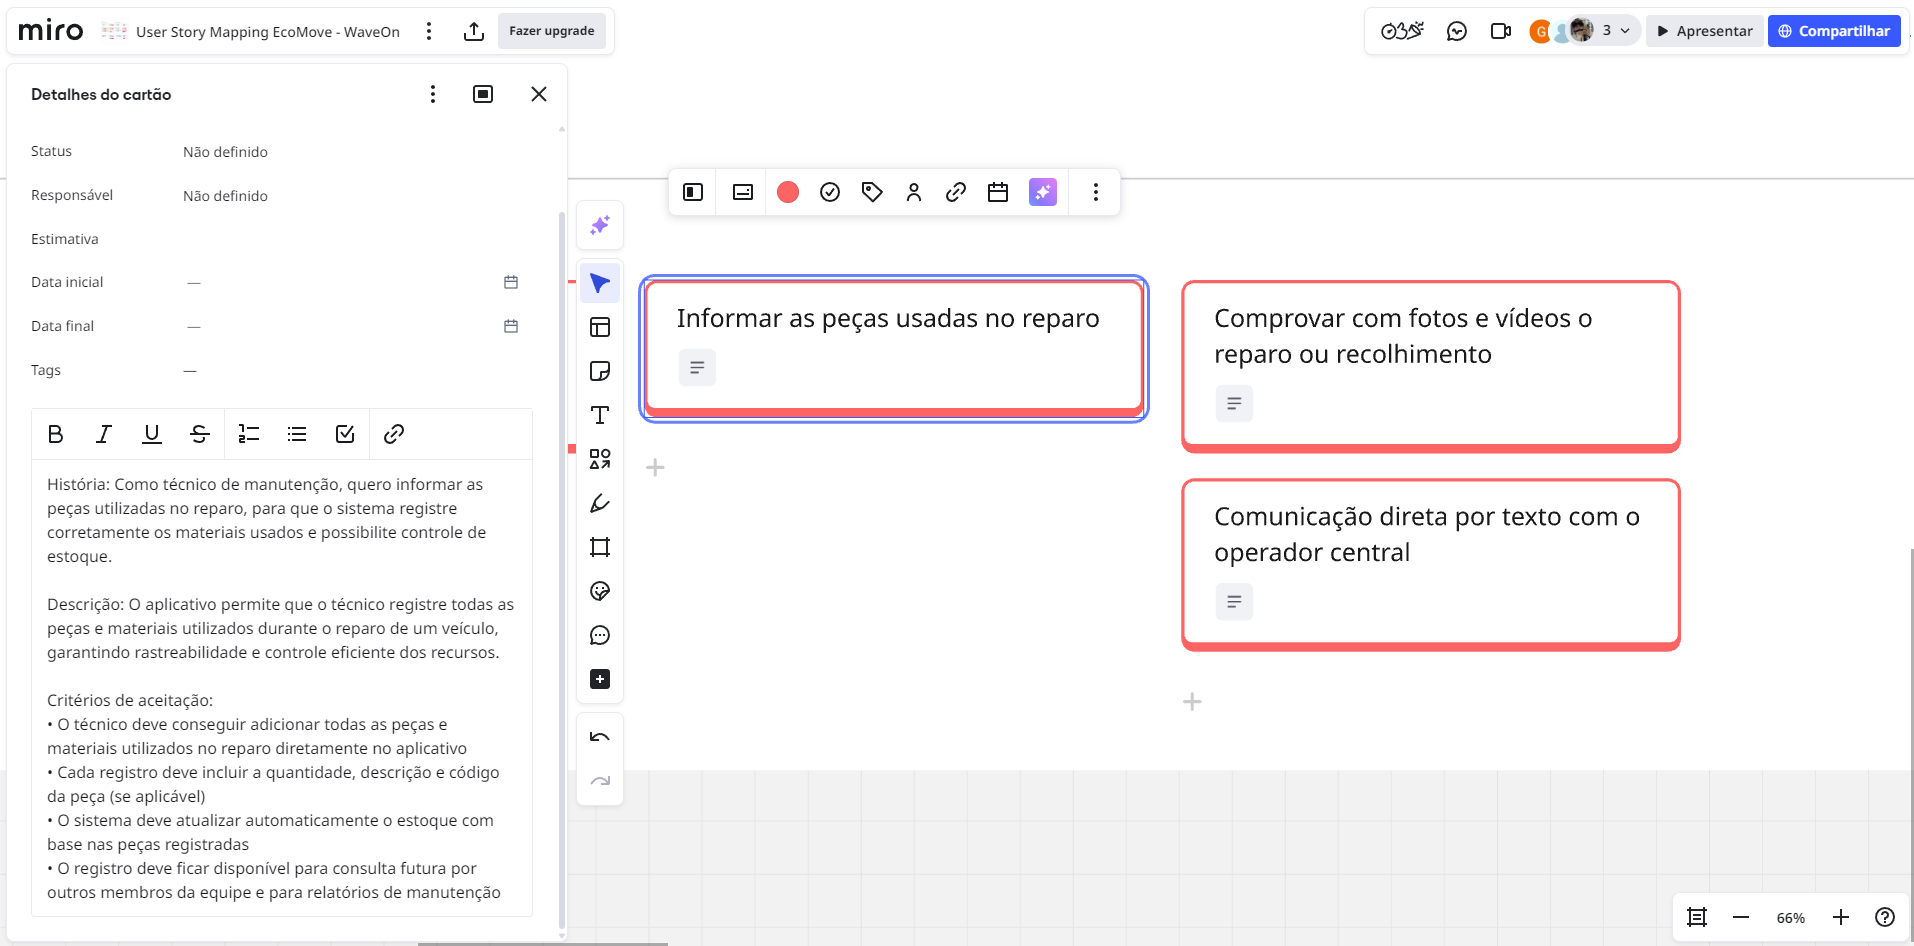1914x946 pixels.
Task: Change the card color with red swatch
Action: tap(788, 192)
